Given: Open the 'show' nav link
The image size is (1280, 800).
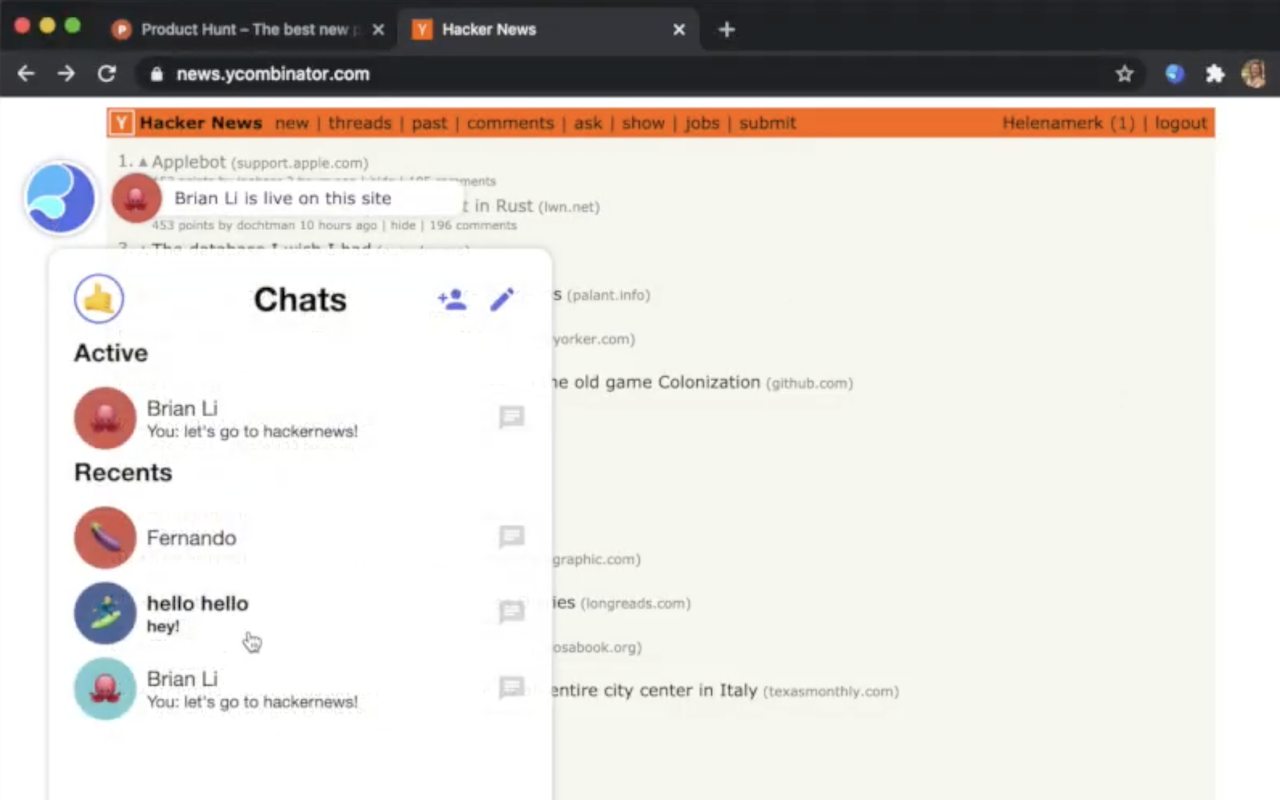Looking at the screenshot, I should pyautogui.click(x=643, y=123).
